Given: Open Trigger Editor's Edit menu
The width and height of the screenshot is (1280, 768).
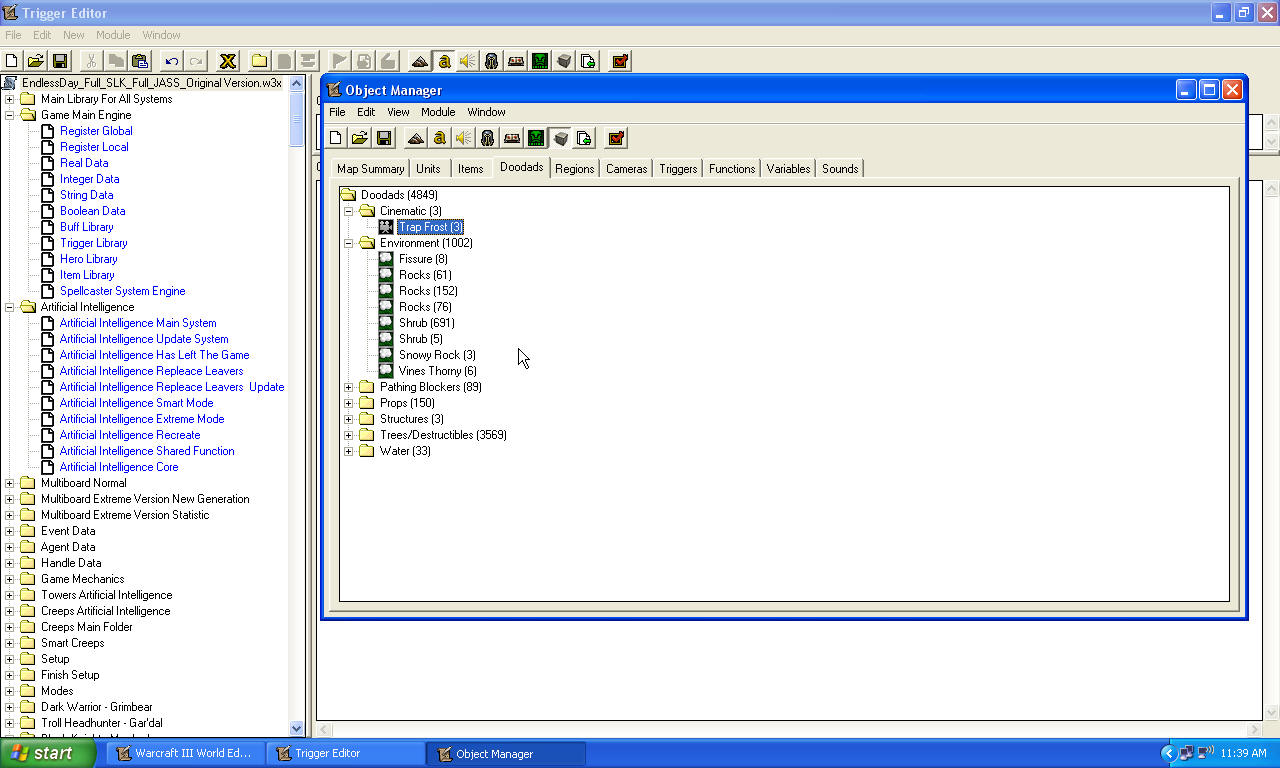Looking at the screenshot, I should [x=42, y=35].
